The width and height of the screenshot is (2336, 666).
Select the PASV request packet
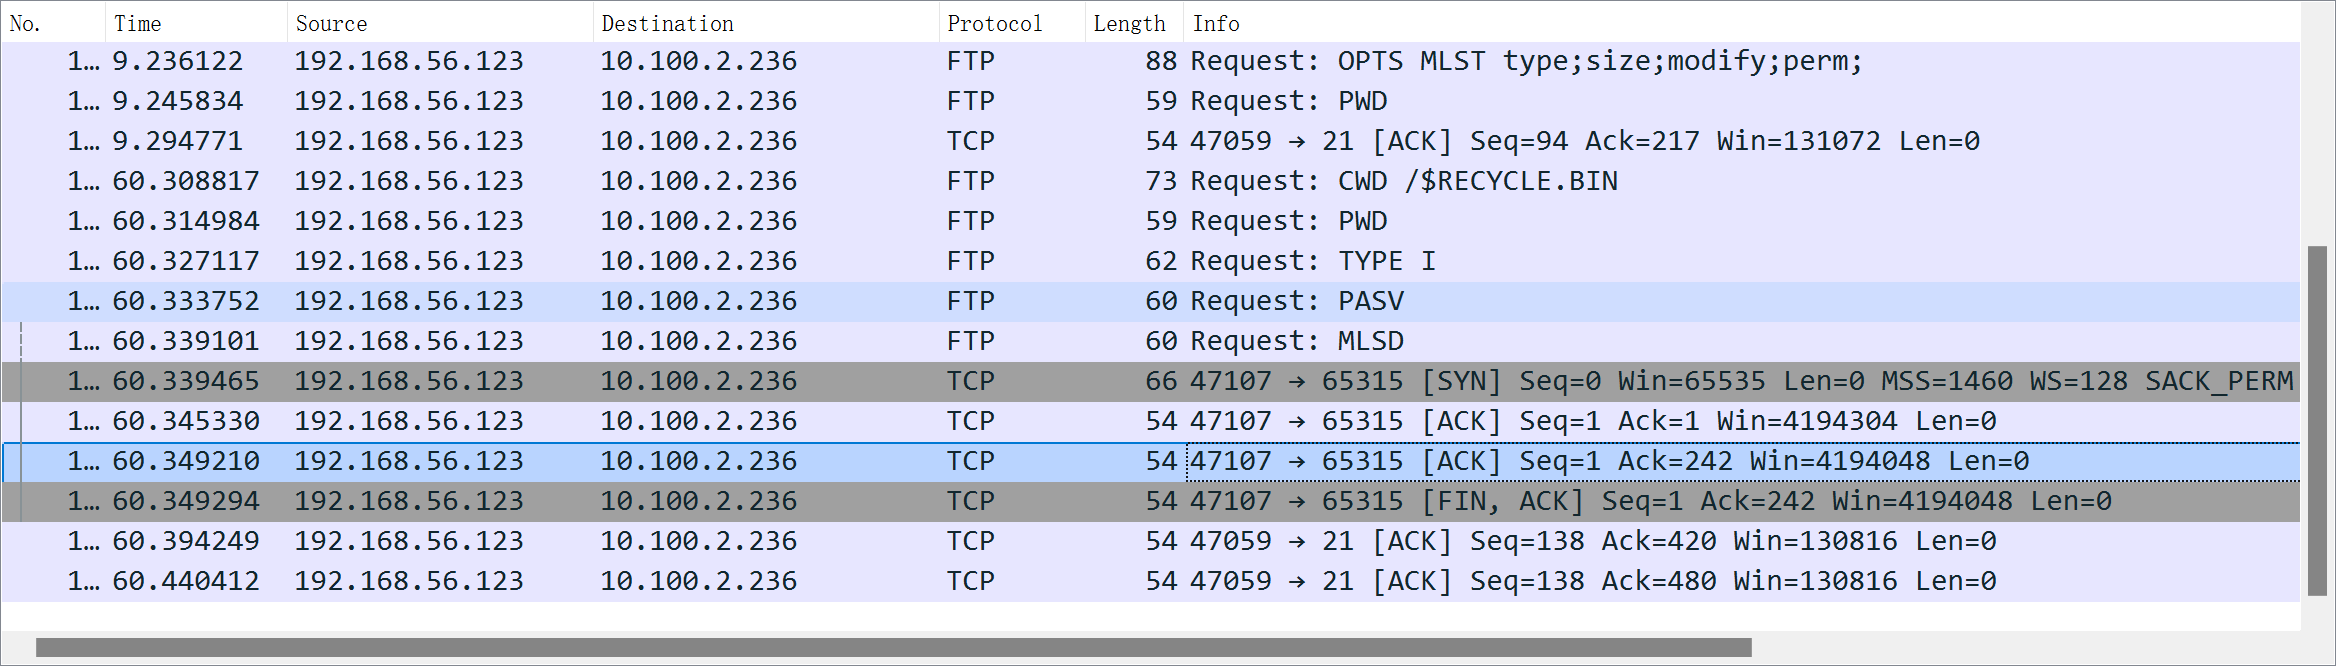[1296, 302]
